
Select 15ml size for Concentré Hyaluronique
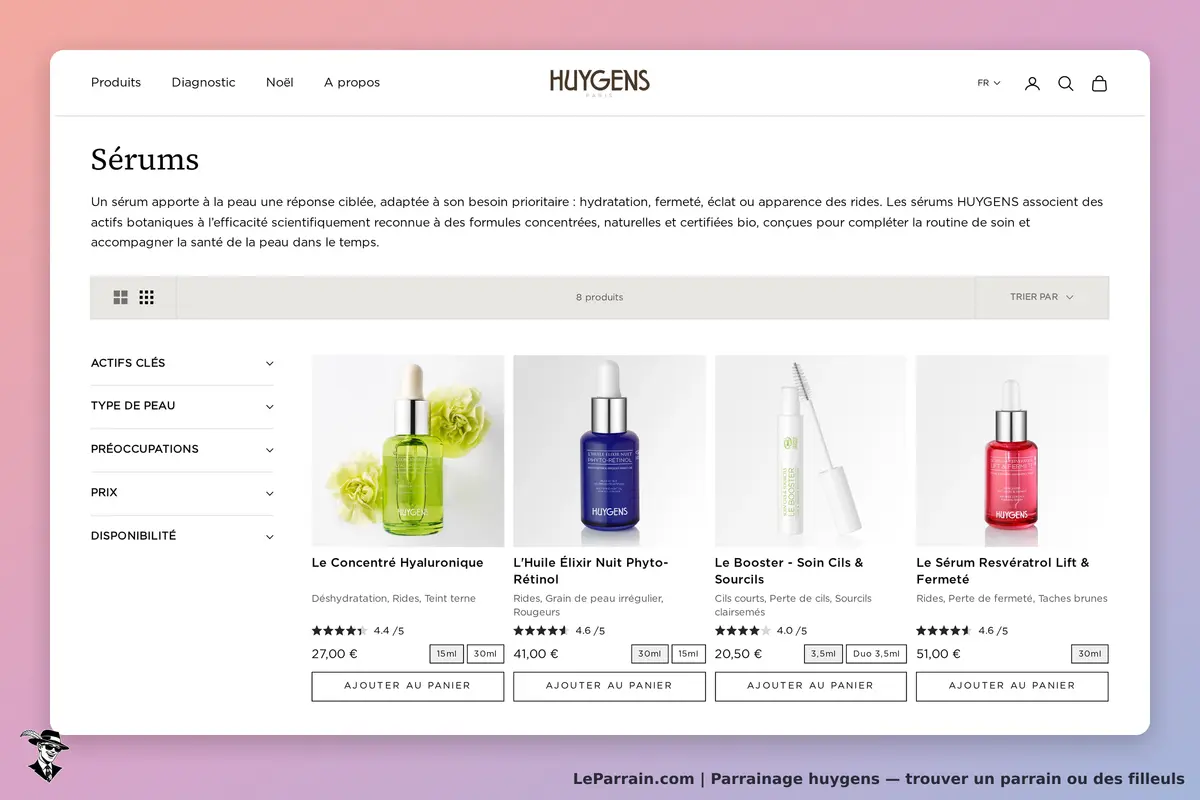[447, 654]
